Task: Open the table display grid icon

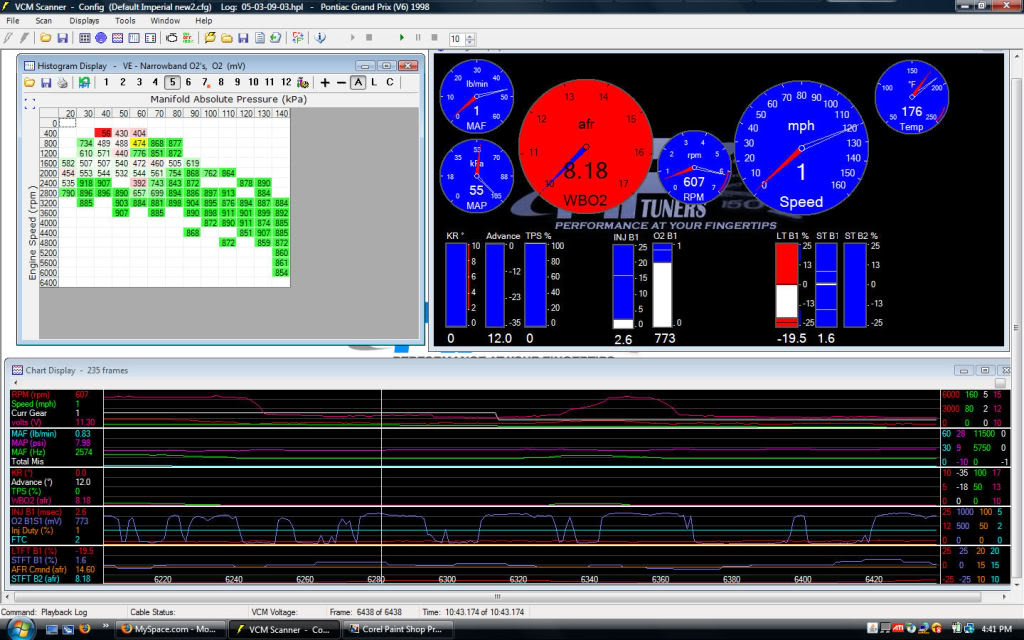Action: coord(85,38)
